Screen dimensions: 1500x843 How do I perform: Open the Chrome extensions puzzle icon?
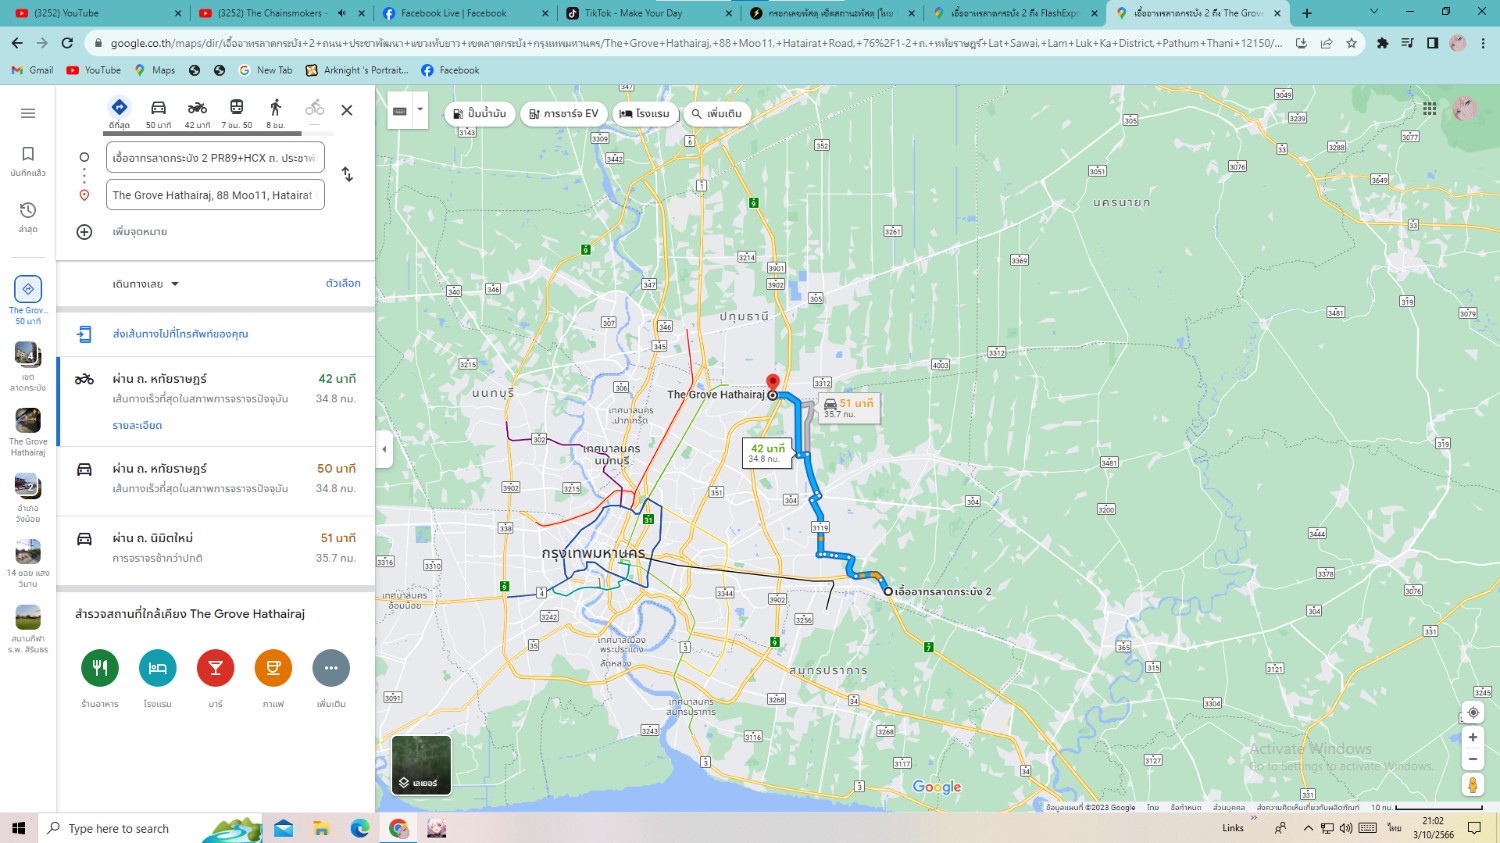tap(1382, 43)
